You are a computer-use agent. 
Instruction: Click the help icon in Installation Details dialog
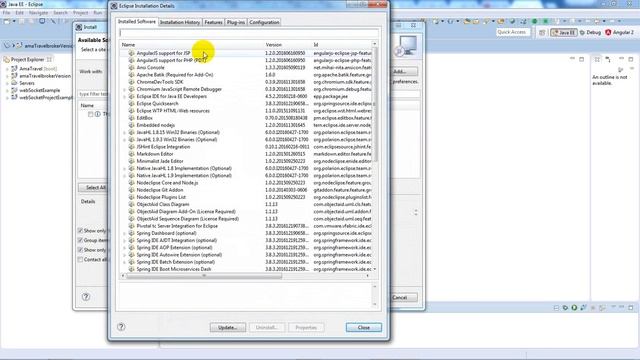click(x=121, y=327)
